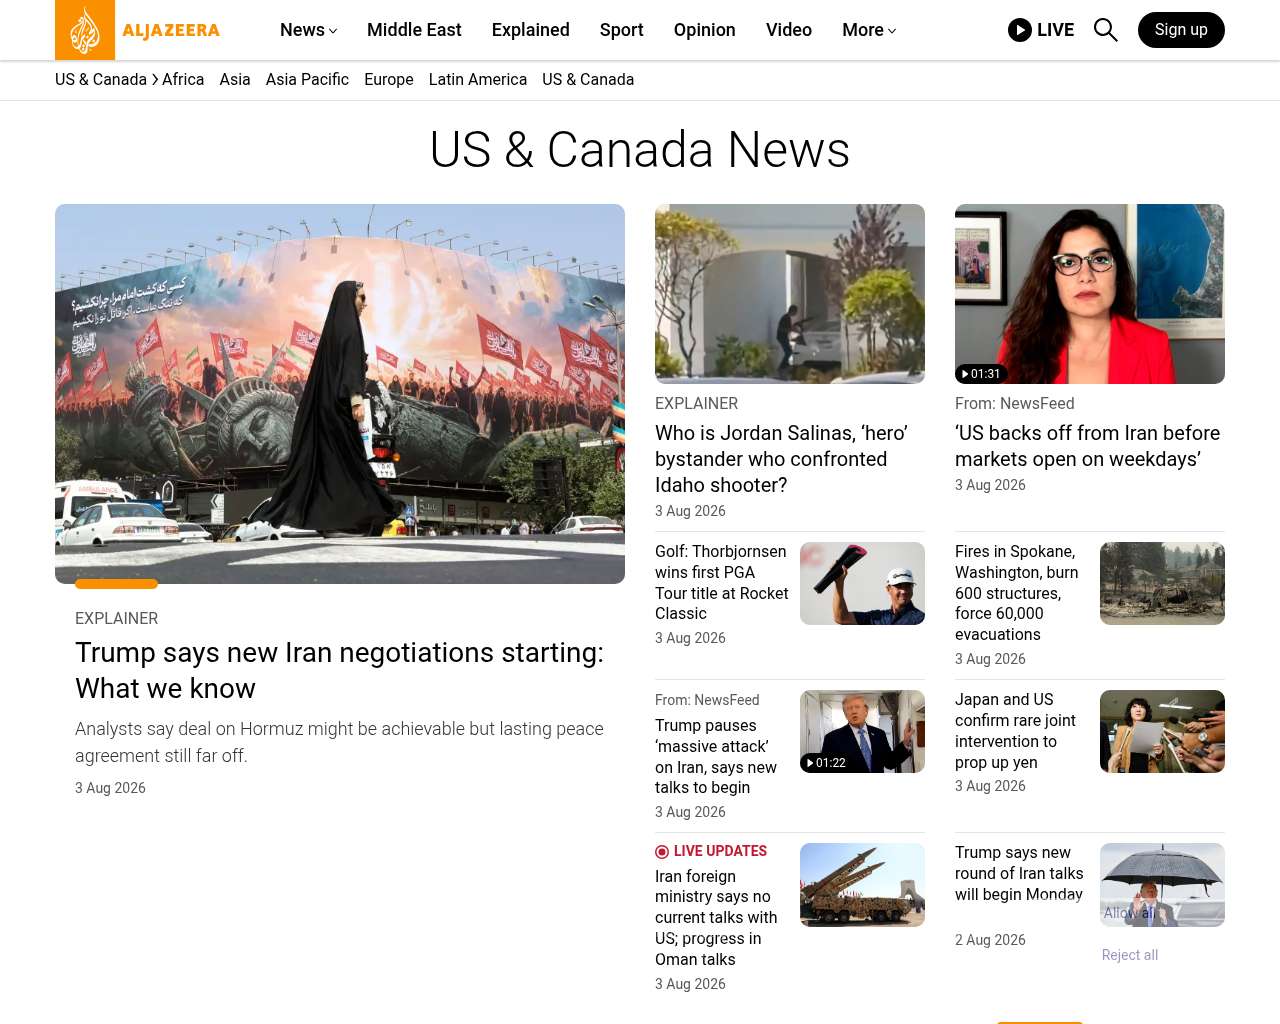The height and width of the screenshot is (1024, 1280).
Task: Click the Al Jazeera logo
Action: (x=138, y=30)
